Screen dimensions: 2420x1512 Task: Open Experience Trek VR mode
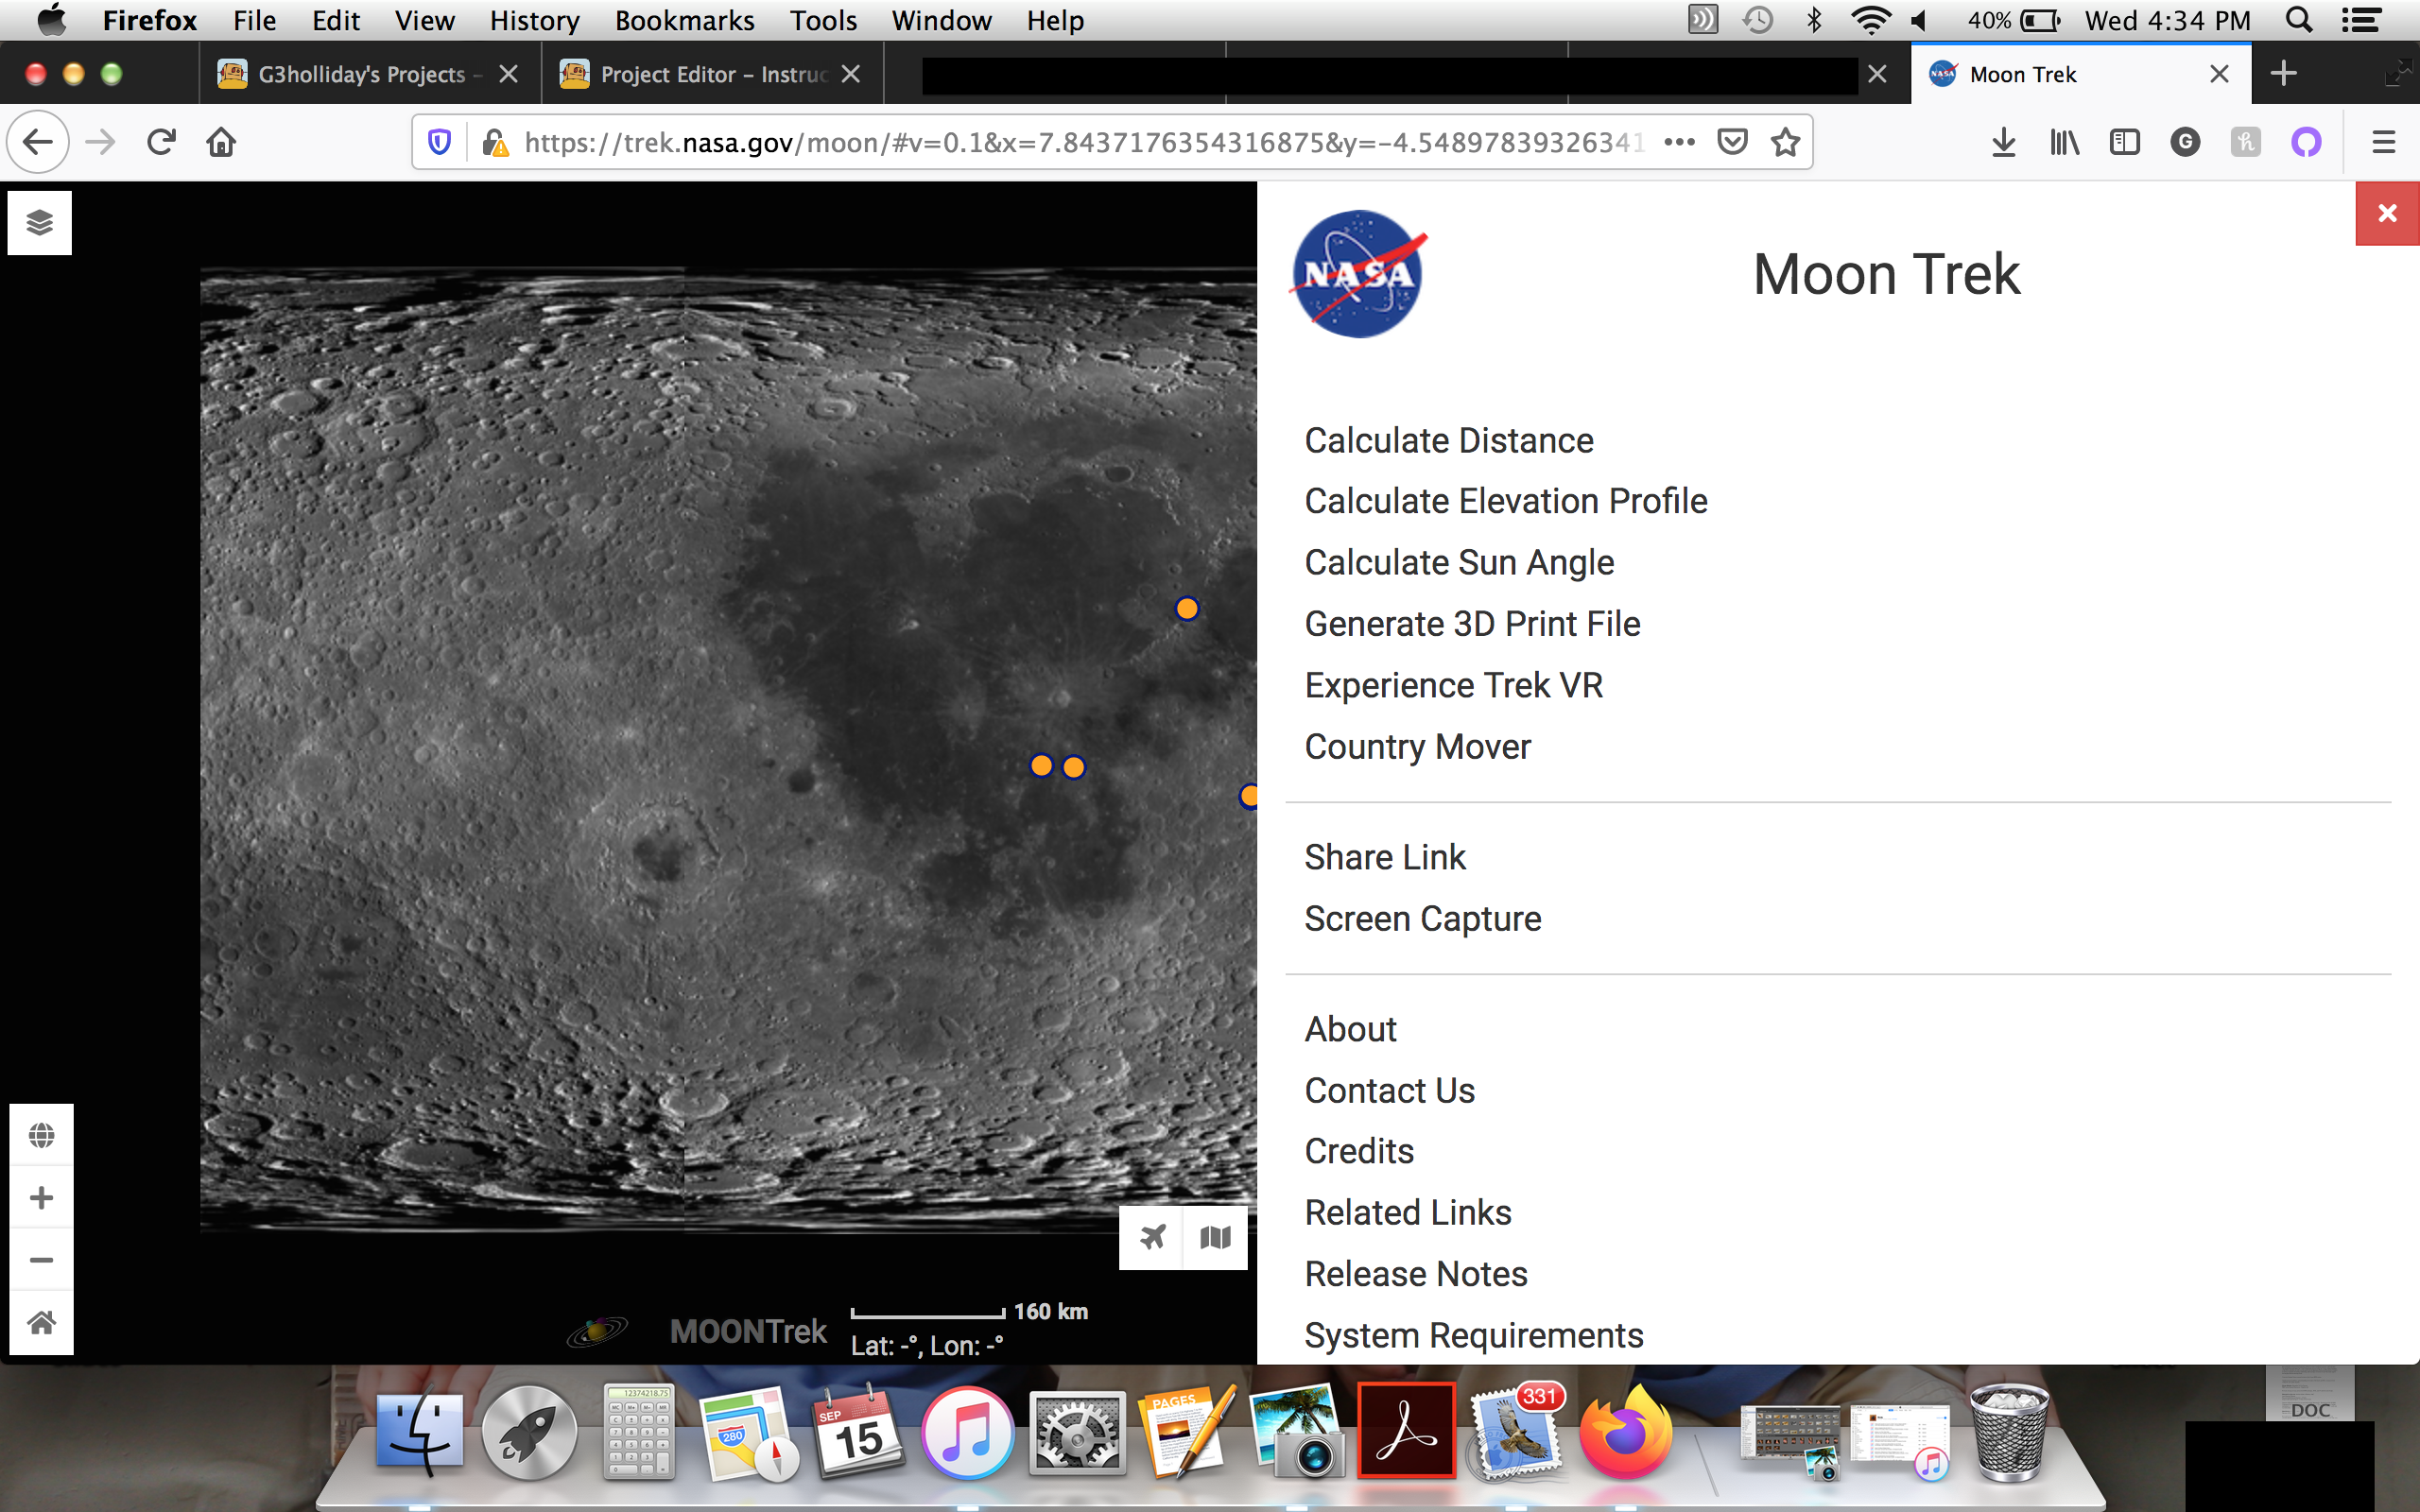(1455, 684)
